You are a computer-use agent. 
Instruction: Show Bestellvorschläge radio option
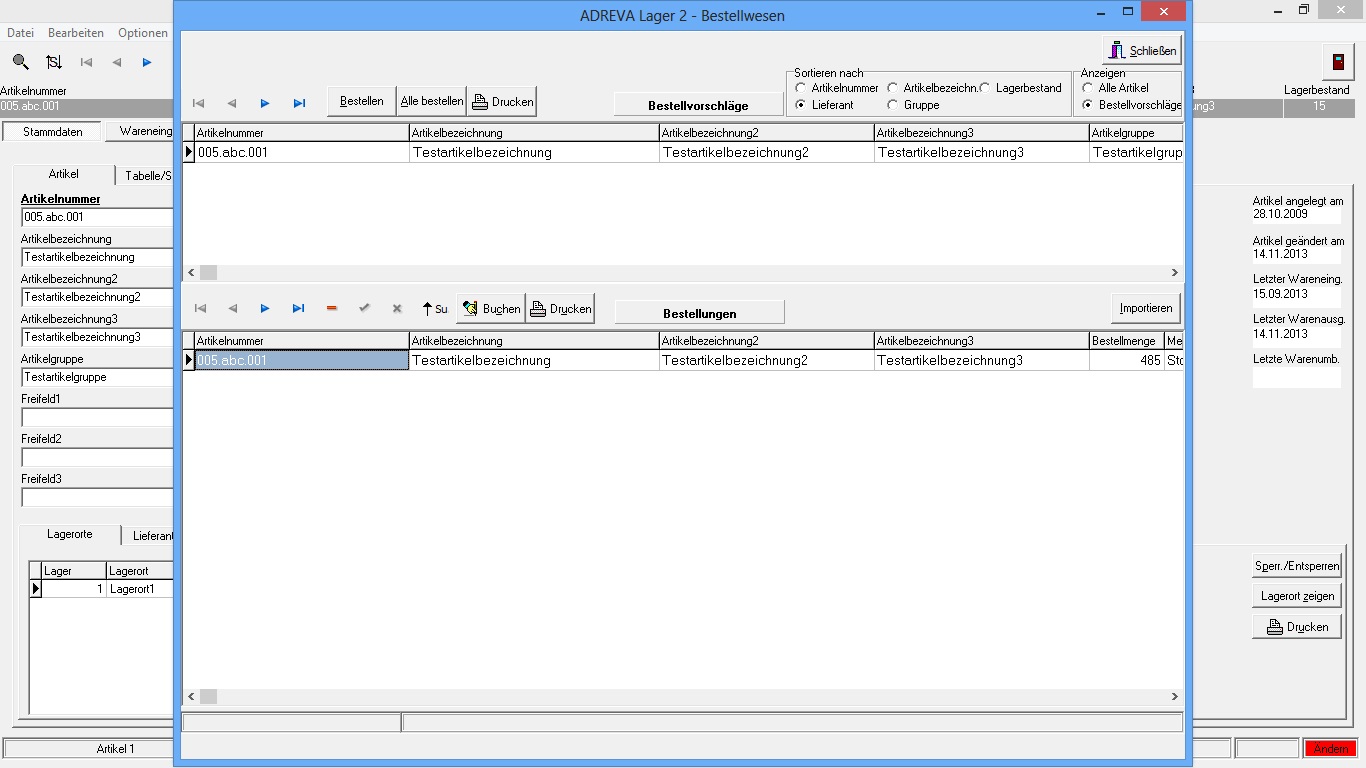[1088, 105]
